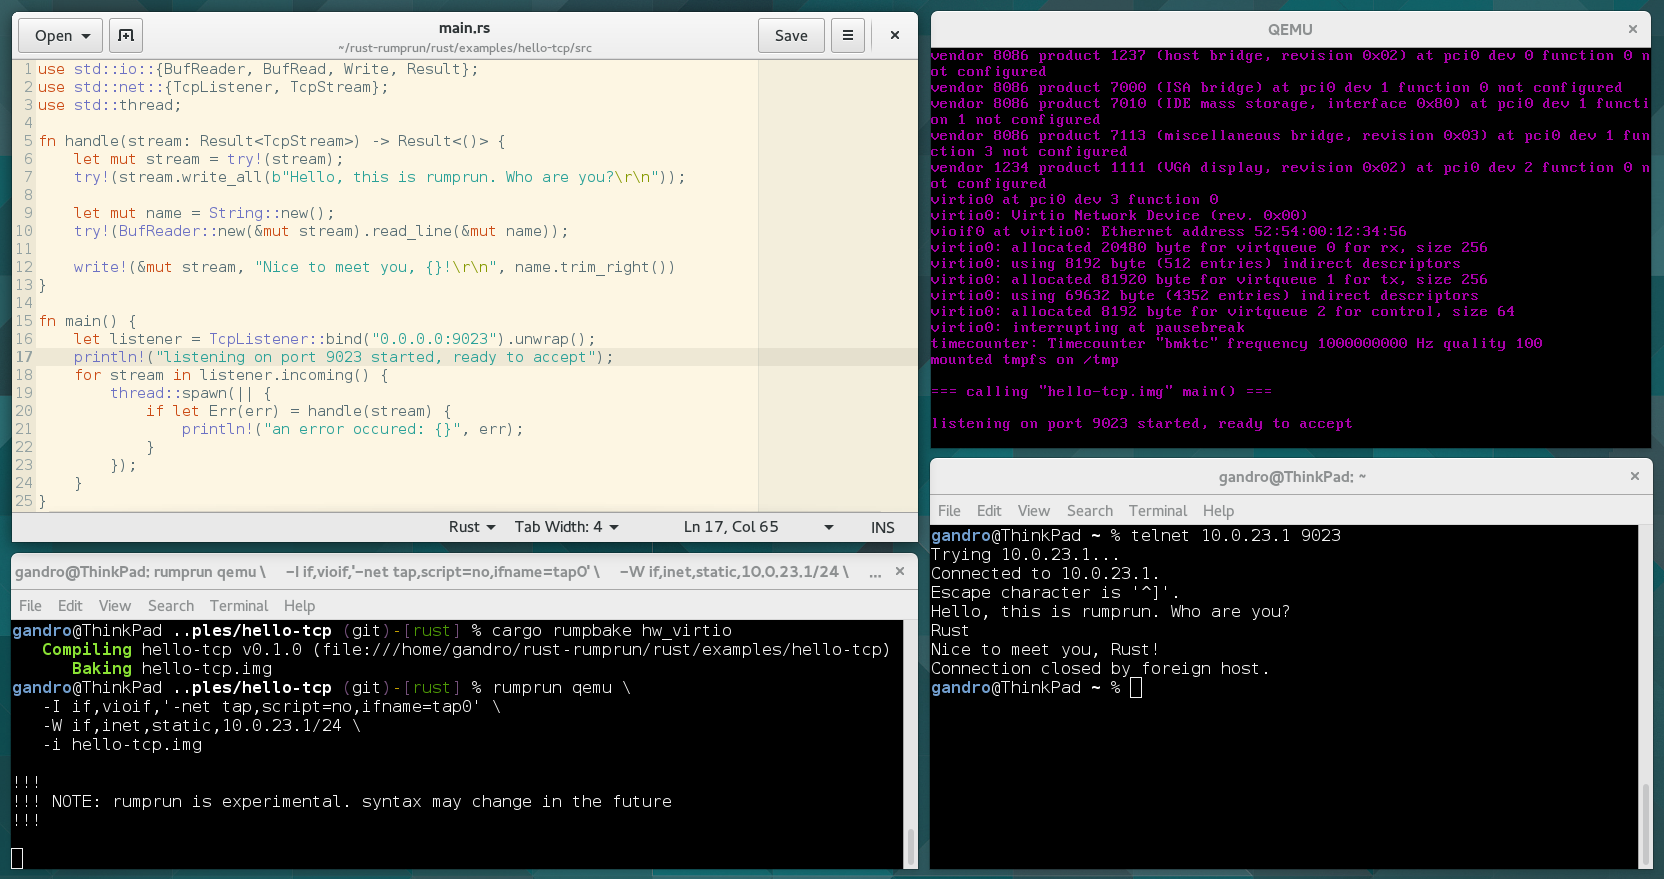Image resolution: width=1664 pixels, height=879 pixels.
Task: Click the 'let mut name = String::new();' line
Action: [x=205, y=213]
